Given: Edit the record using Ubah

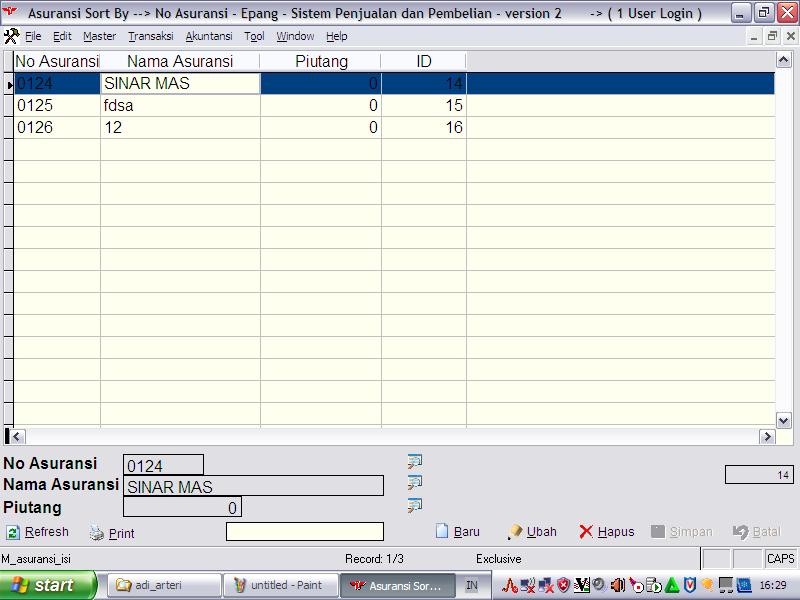Looking at the screenshot, I should click(x=532, y=532).
